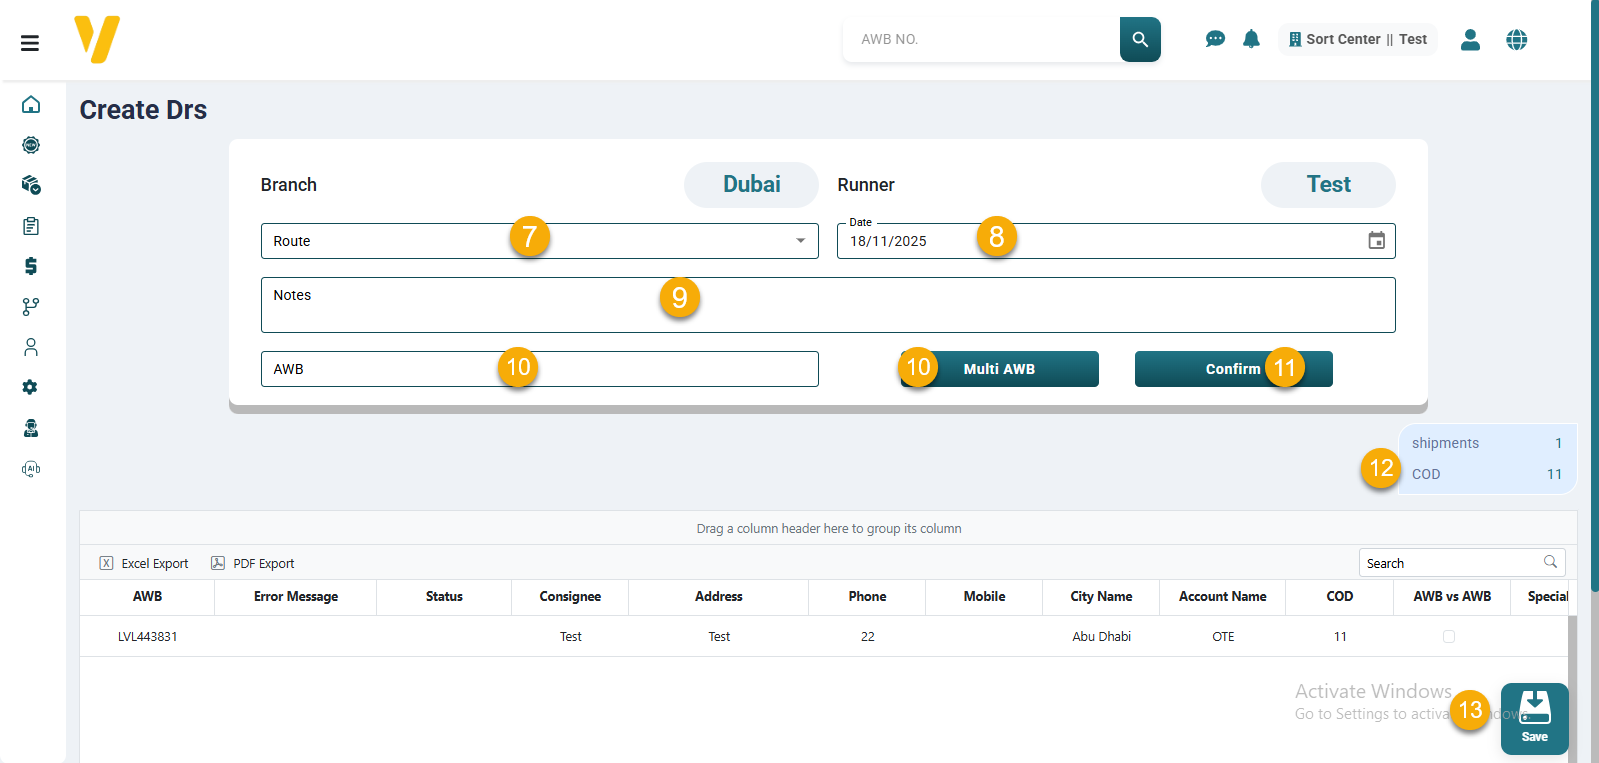This screenshot has width=1599, height=763.
Task: Open the language globe icon
Action: tap(1517, 39)
